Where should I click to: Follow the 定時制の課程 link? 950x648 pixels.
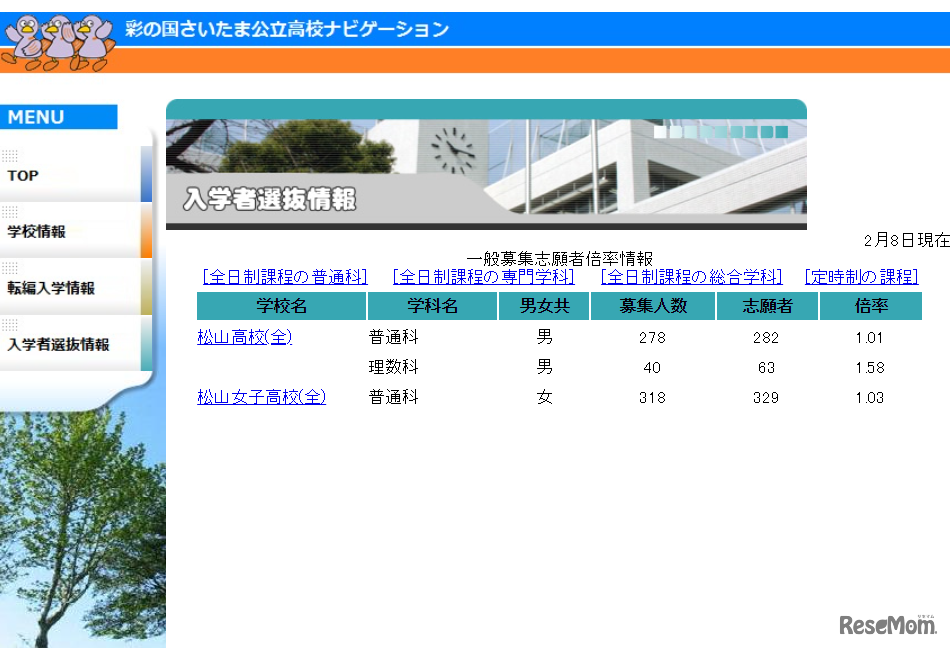[x=862, y=277]
